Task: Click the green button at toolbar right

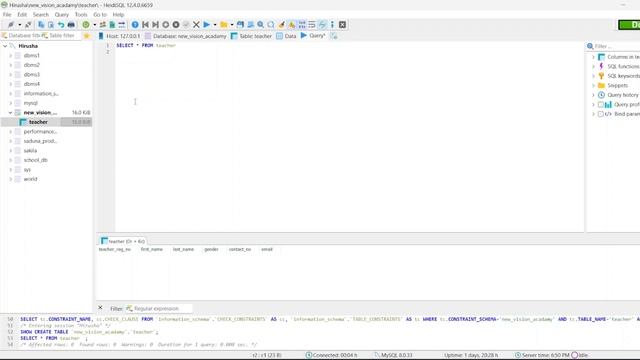Action: [629, 25]
